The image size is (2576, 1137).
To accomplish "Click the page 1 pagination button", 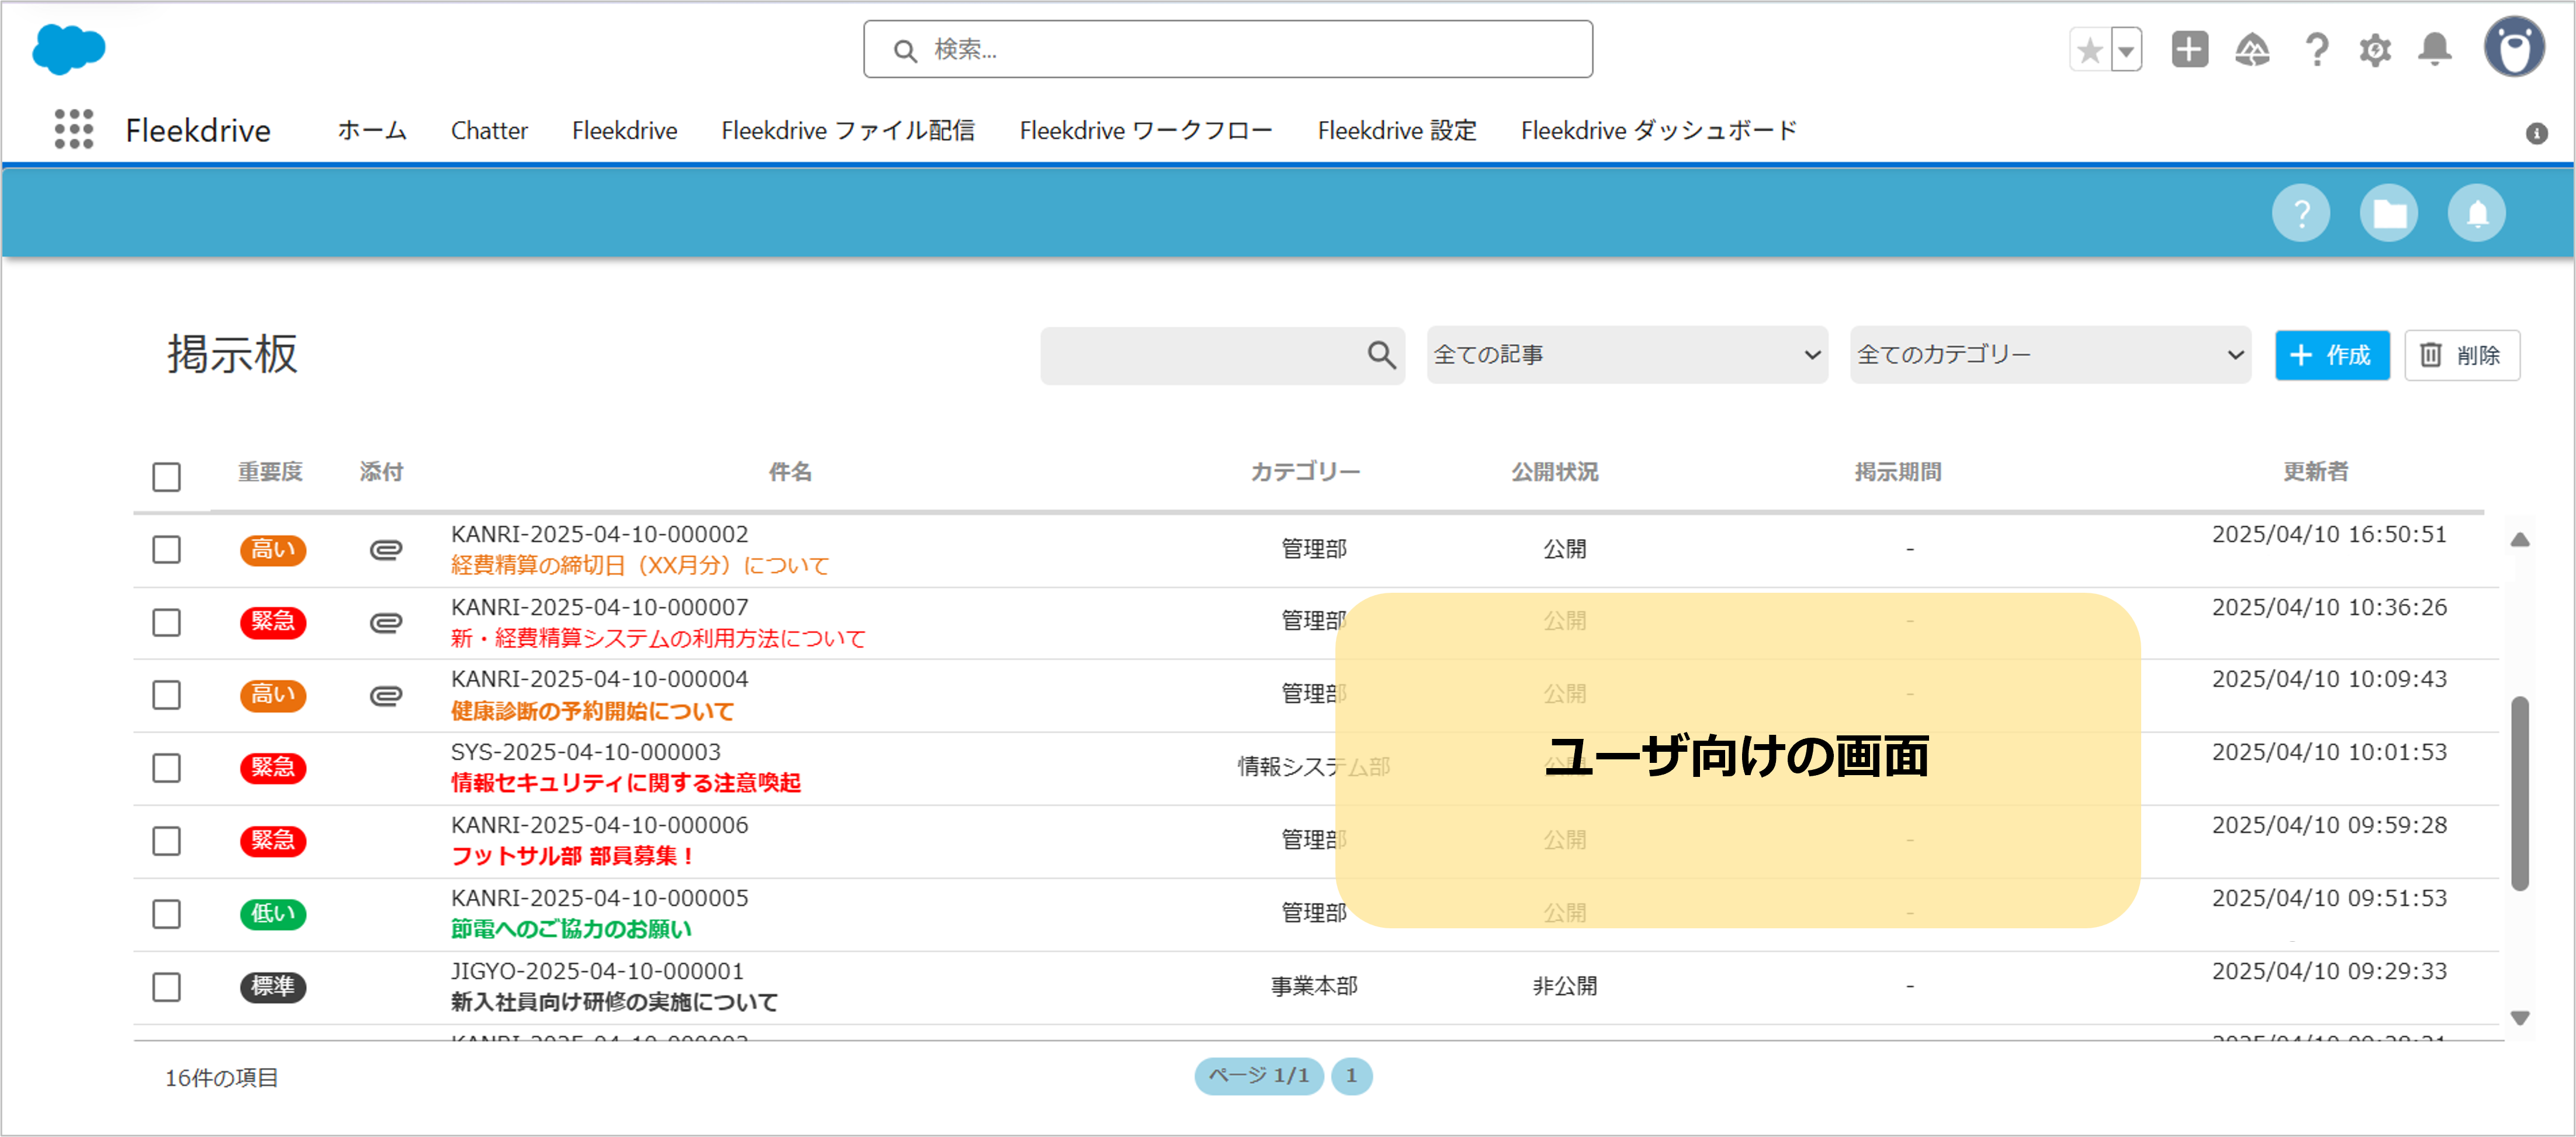I will [x=1351, y=1076].
